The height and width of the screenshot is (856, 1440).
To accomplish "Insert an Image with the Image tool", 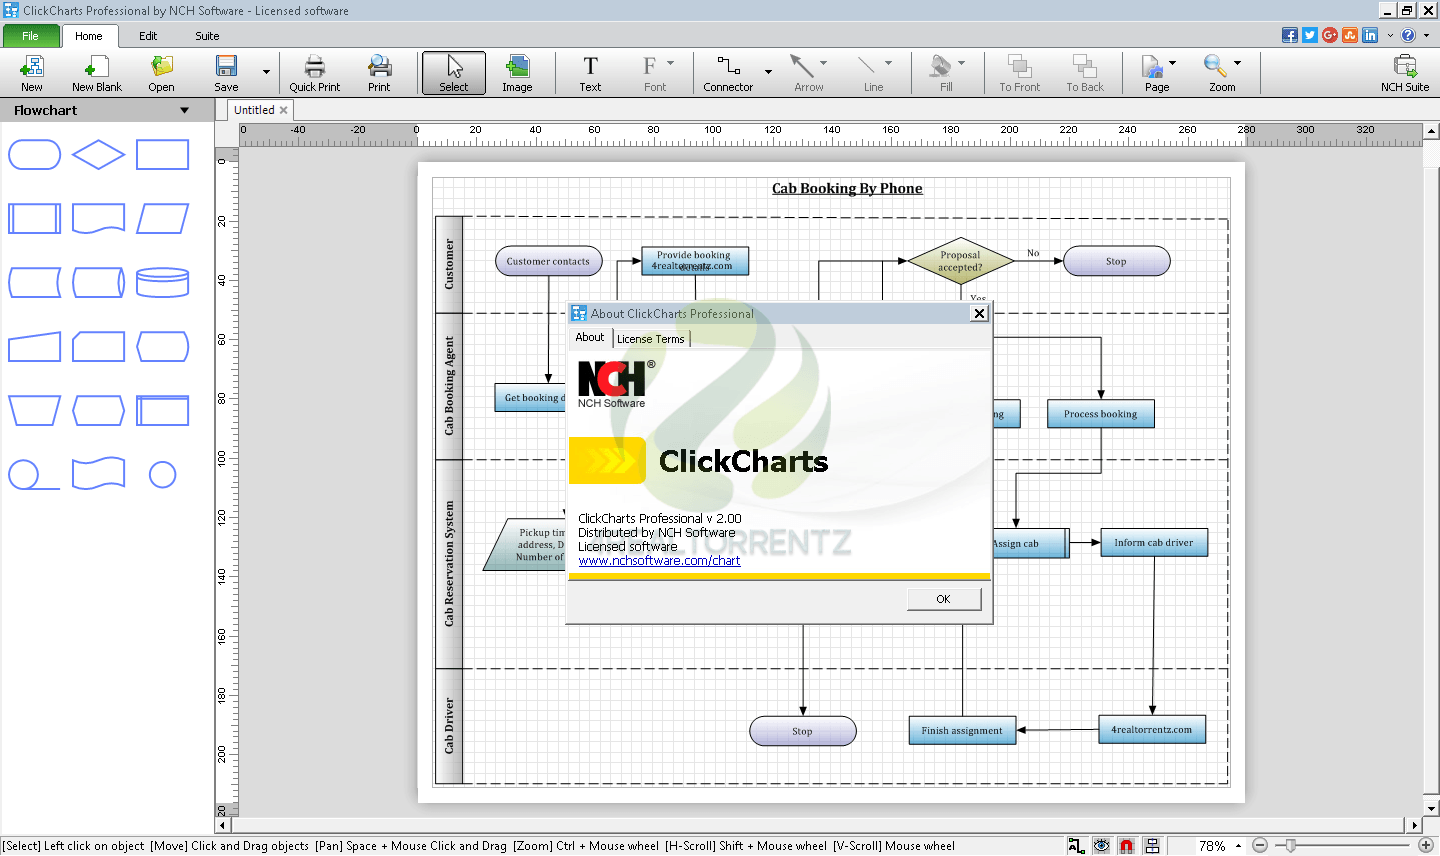I will click(517, 73).
